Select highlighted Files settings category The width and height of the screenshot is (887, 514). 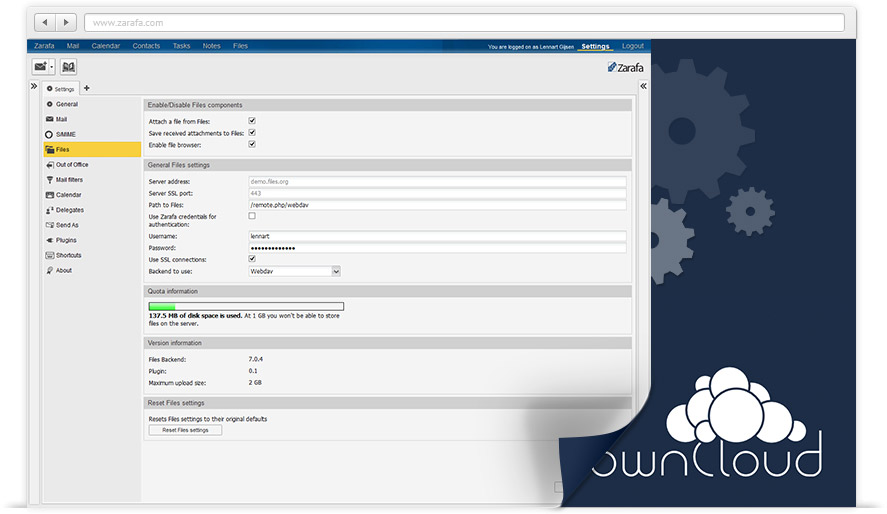coord(92,149)
